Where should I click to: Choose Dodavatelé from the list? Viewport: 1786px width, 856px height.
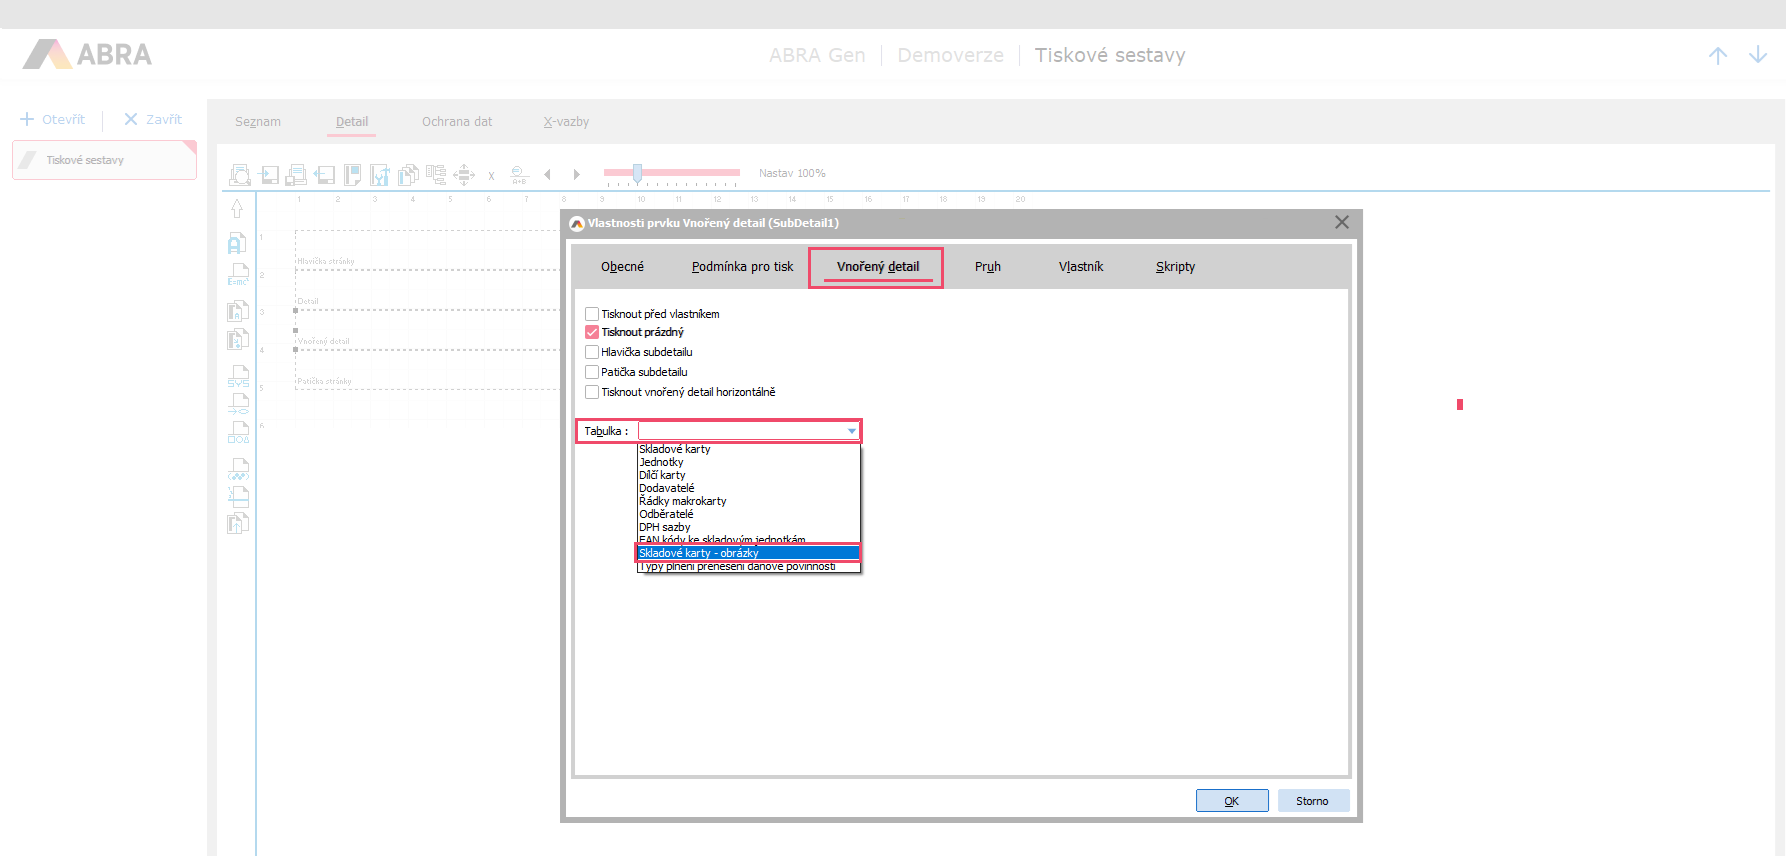748,488
